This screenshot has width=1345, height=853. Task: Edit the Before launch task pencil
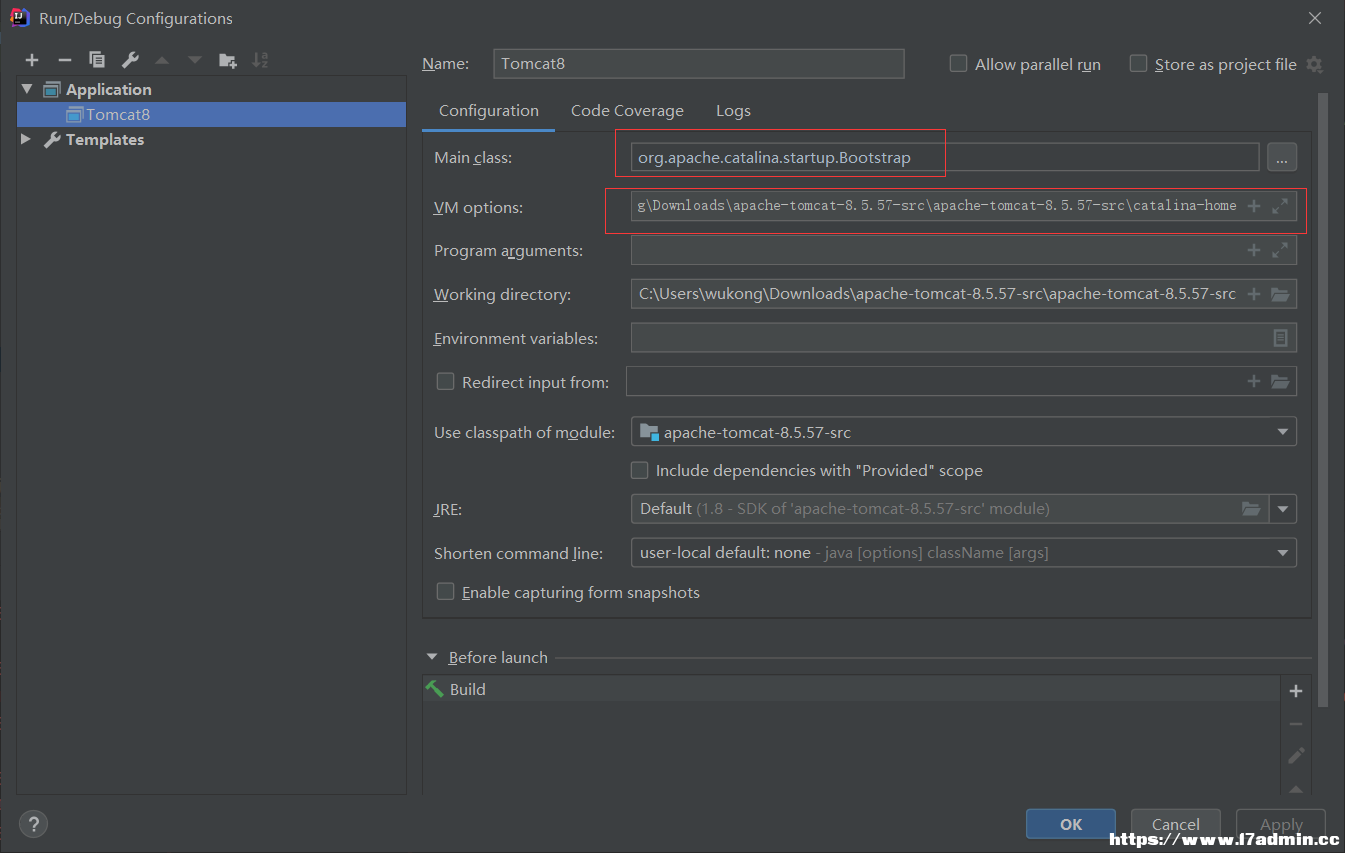pos(1296,756)
